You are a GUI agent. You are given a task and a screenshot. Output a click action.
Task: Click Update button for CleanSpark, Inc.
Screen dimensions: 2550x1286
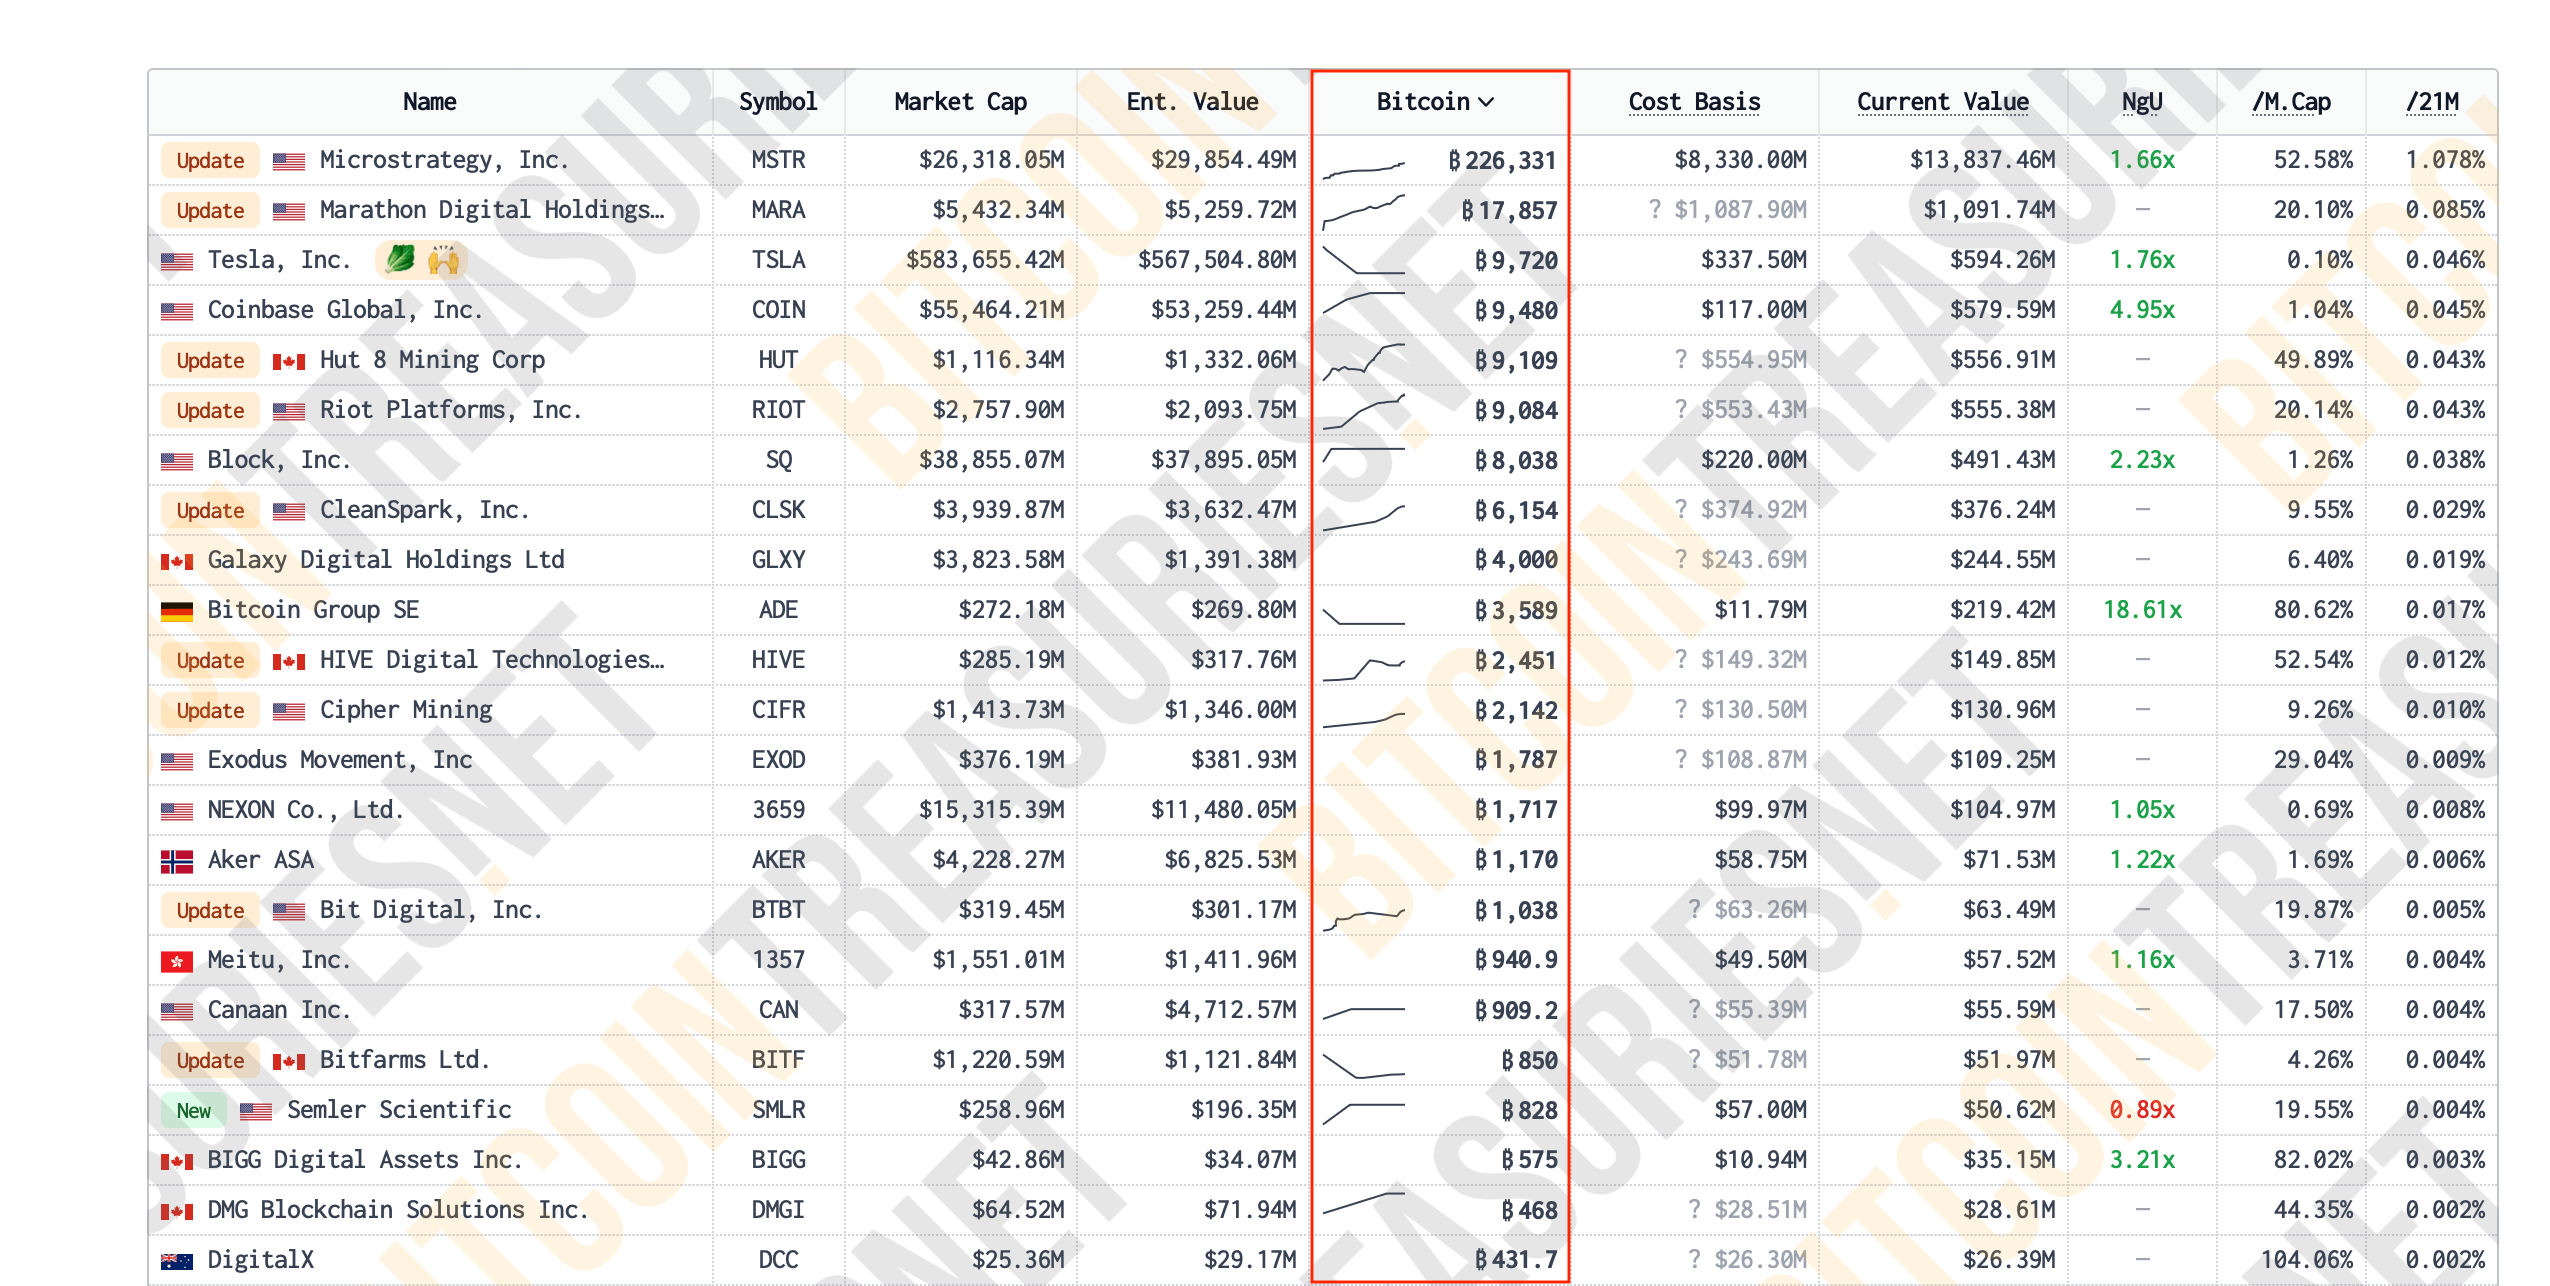coord(210,510)
